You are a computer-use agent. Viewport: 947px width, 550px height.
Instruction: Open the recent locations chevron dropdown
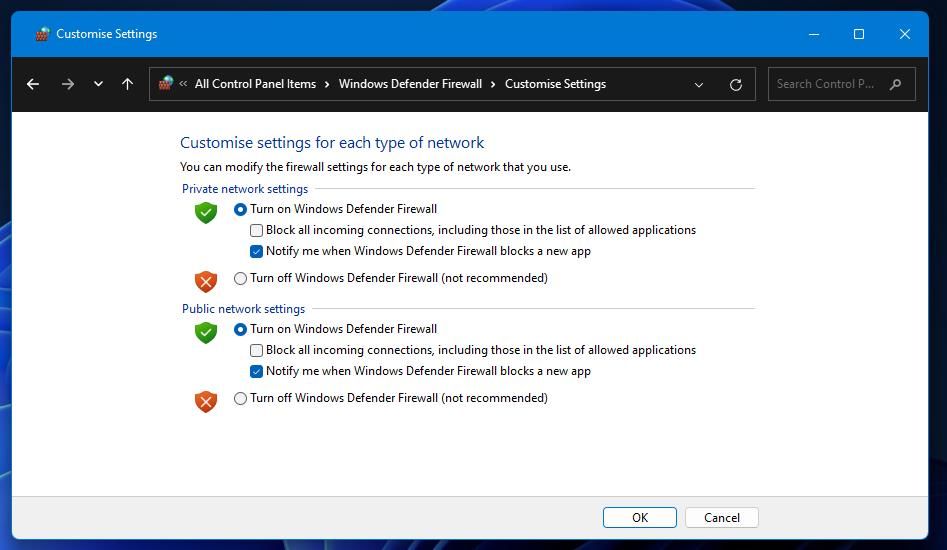tap(98, 85)
